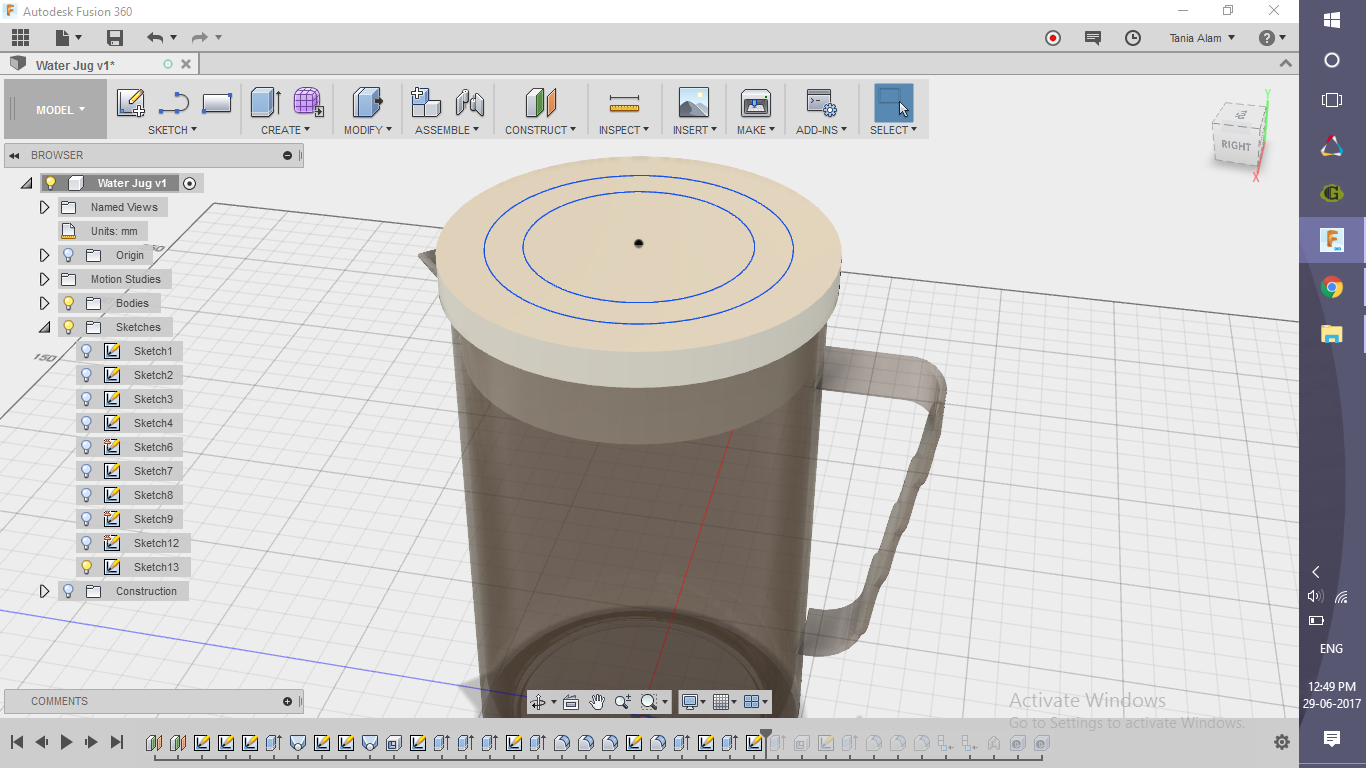Open the SKETCH menu
This screenshot has height=768, width=1366.
click(x=173, y=130)
